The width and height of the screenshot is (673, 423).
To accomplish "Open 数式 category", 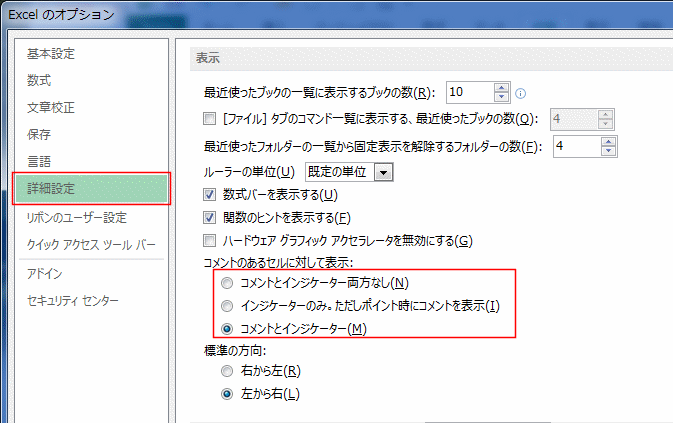I will pos(39,80).
